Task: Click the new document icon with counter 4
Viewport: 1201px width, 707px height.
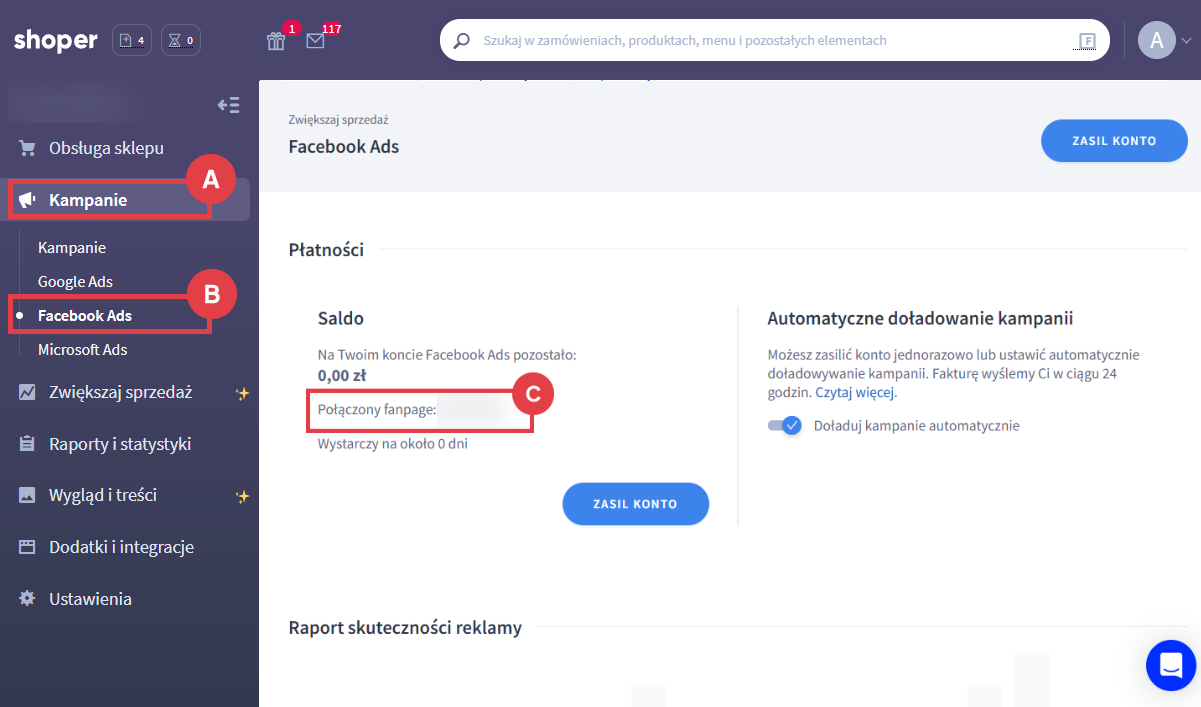Action: point(131,39)
